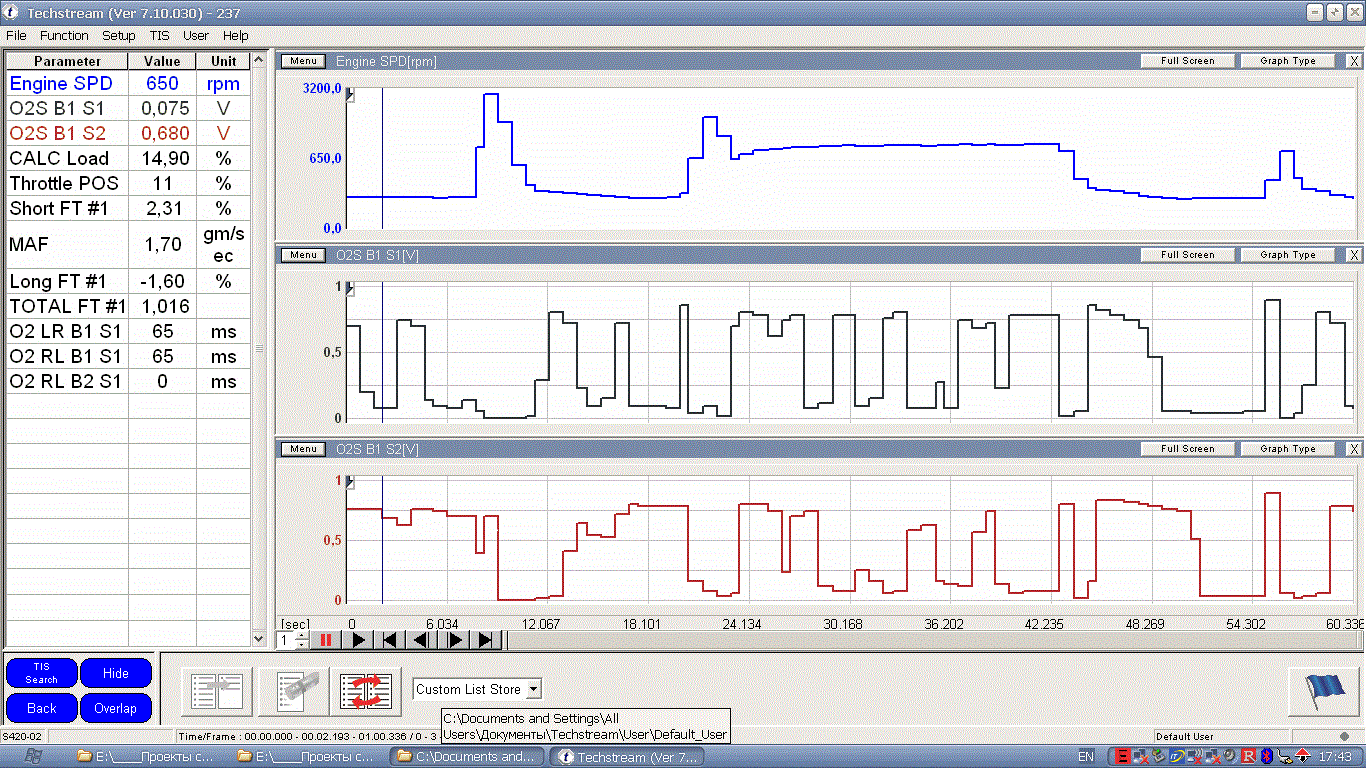Viewport: 1366px width, 768px height.
Task: Click the blue flag icon button
Action: point(1323,692)
